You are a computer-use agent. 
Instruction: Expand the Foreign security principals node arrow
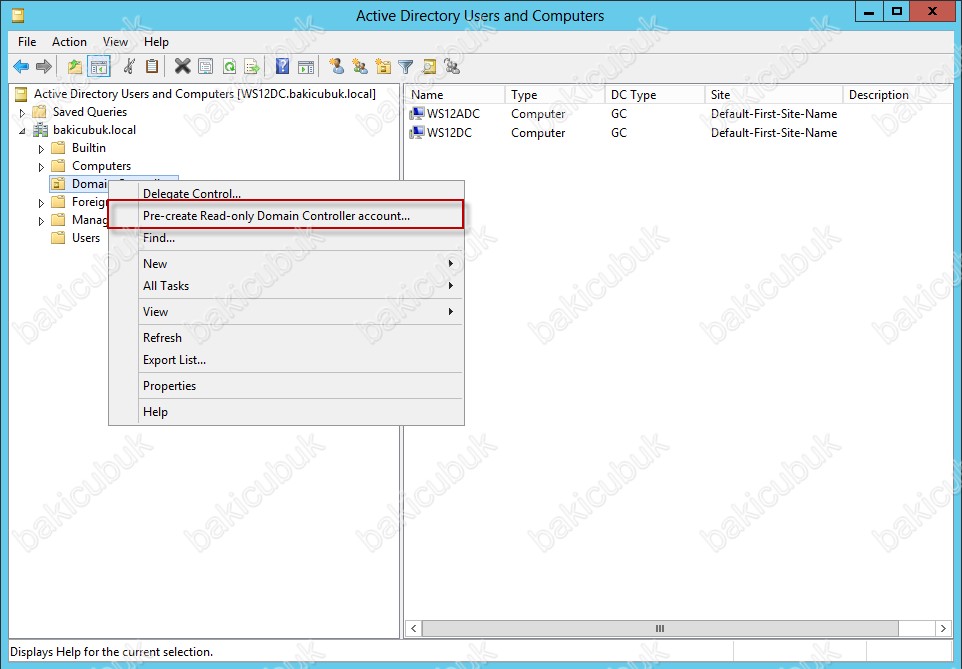(41, 203)
